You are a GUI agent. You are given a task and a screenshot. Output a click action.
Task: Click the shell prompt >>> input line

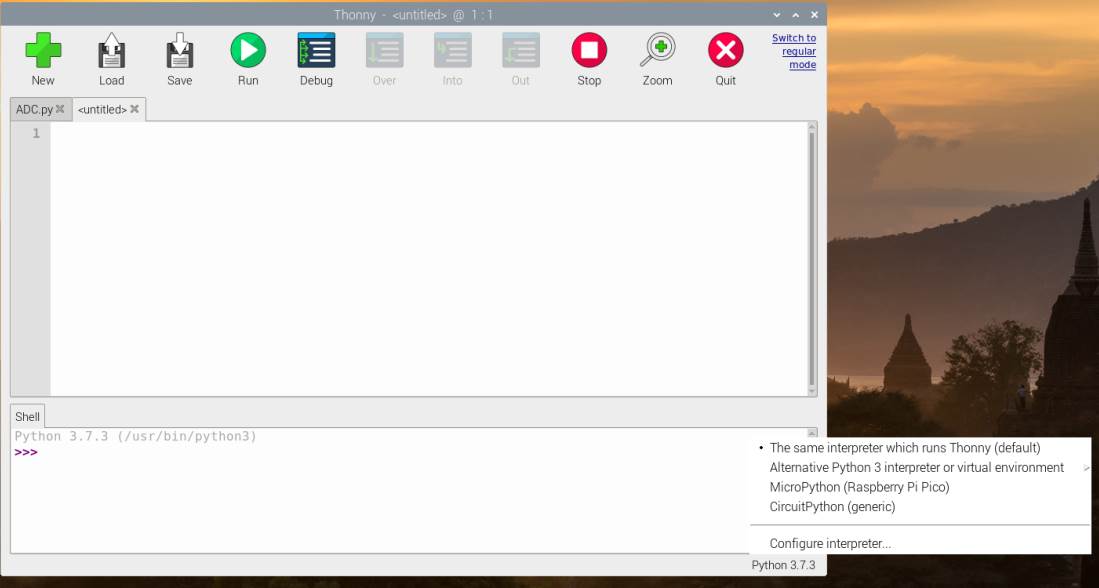tap(27, 452)
